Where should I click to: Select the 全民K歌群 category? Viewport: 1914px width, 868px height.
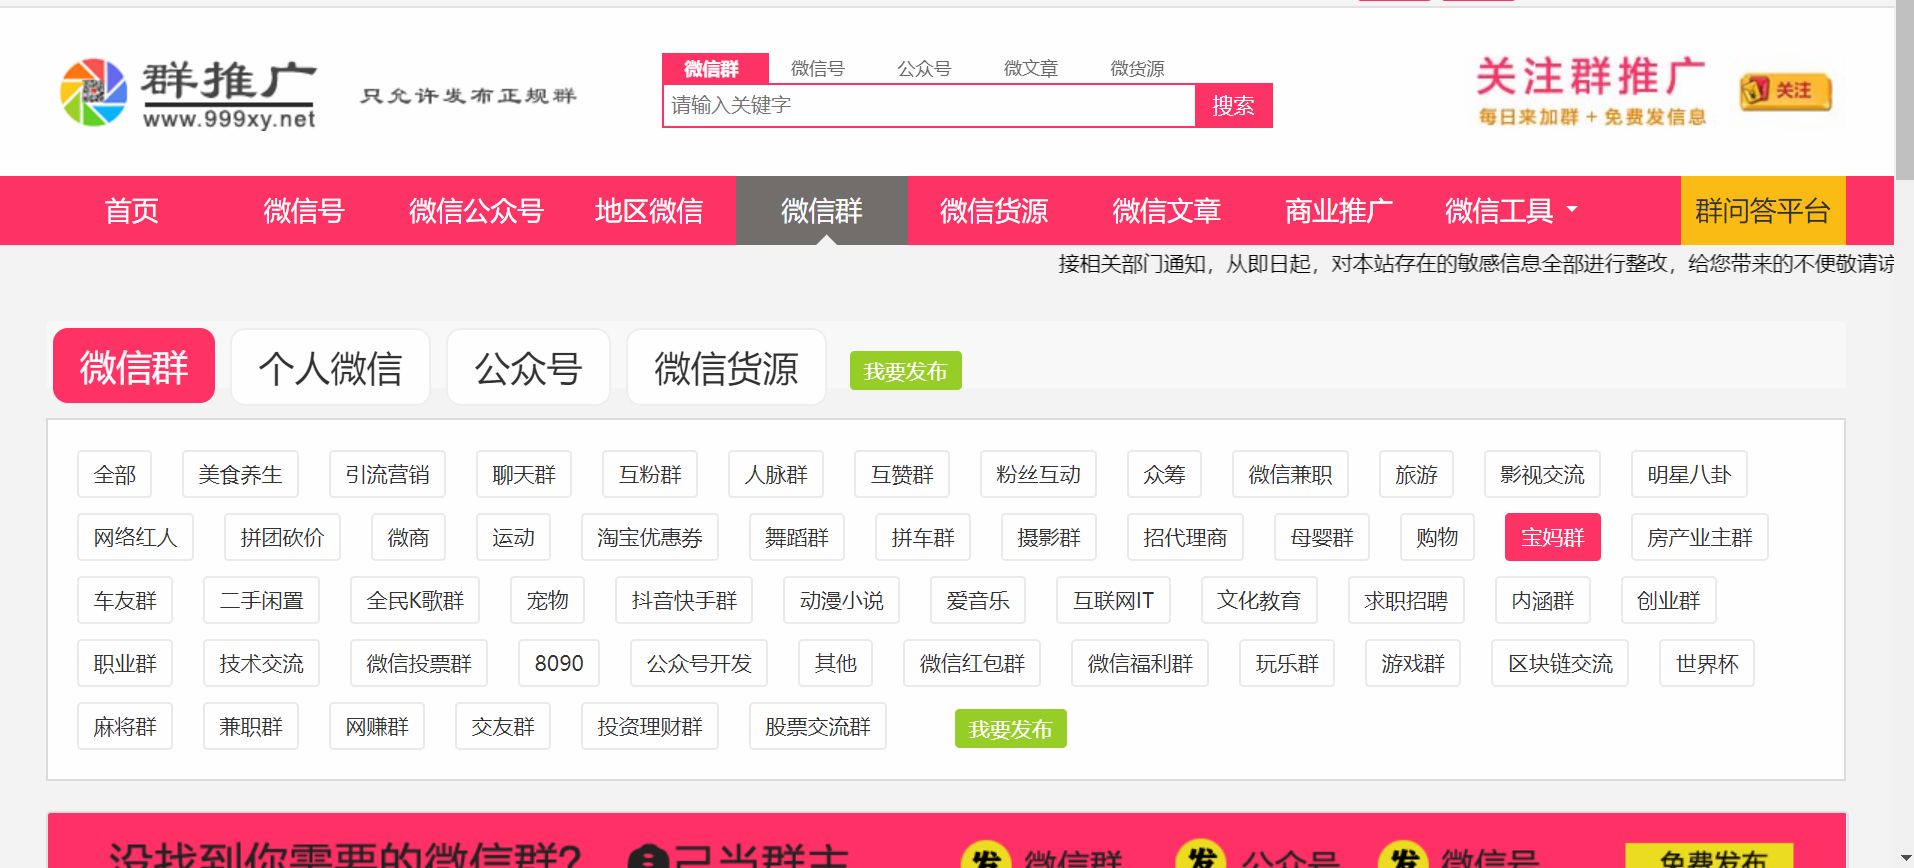415,600
